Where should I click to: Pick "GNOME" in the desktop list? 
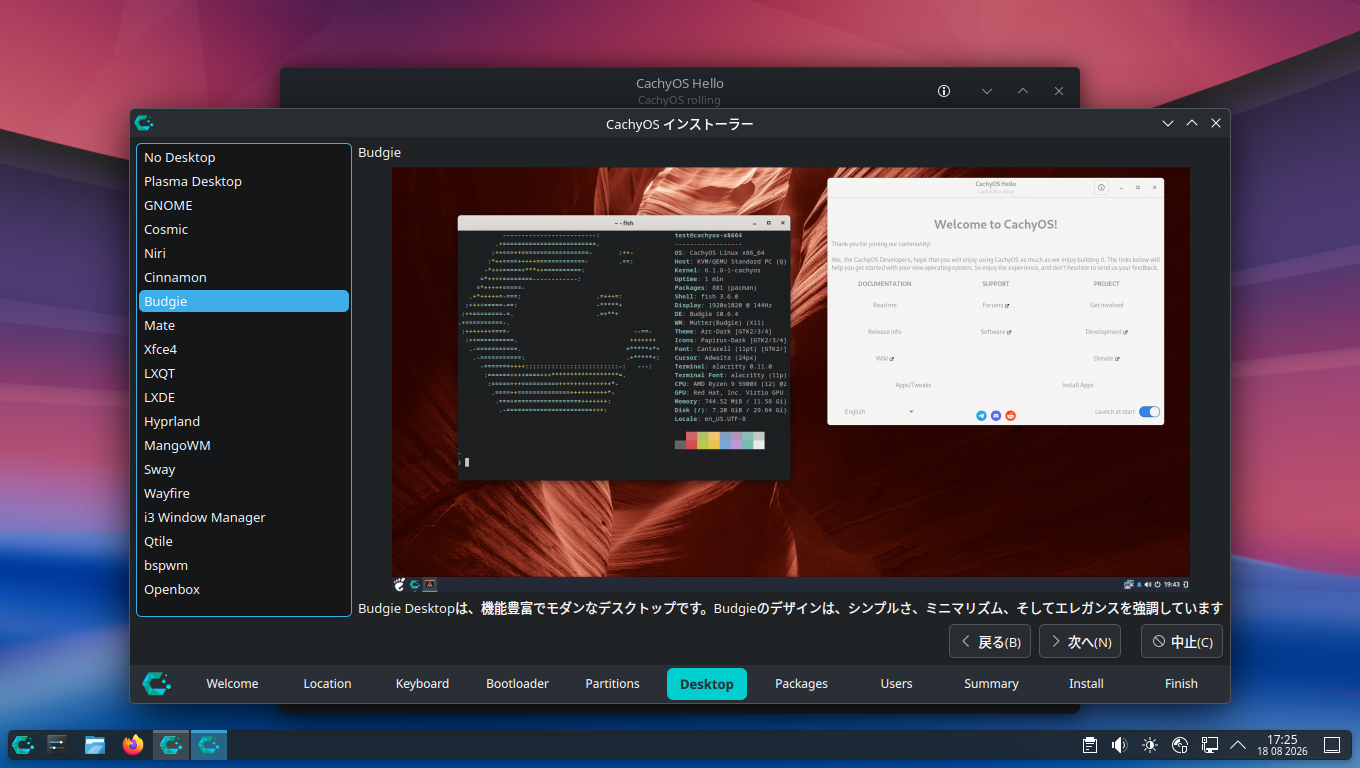click(x=244, y=205)
